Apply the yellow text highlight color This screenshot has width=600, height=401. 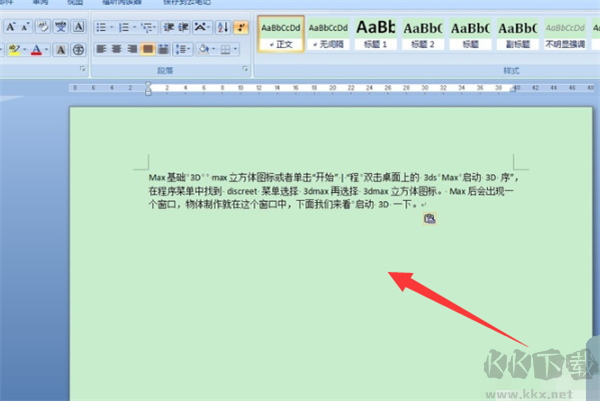pos(14,49)
